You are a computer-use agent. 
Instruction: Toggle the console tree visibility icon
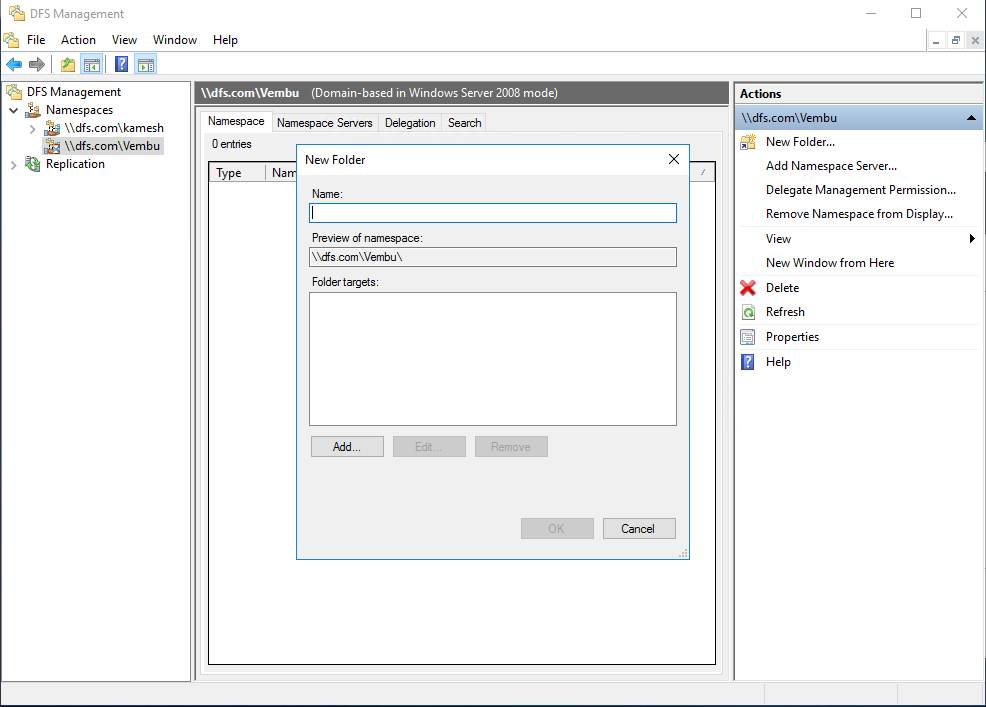pos(92,63)
